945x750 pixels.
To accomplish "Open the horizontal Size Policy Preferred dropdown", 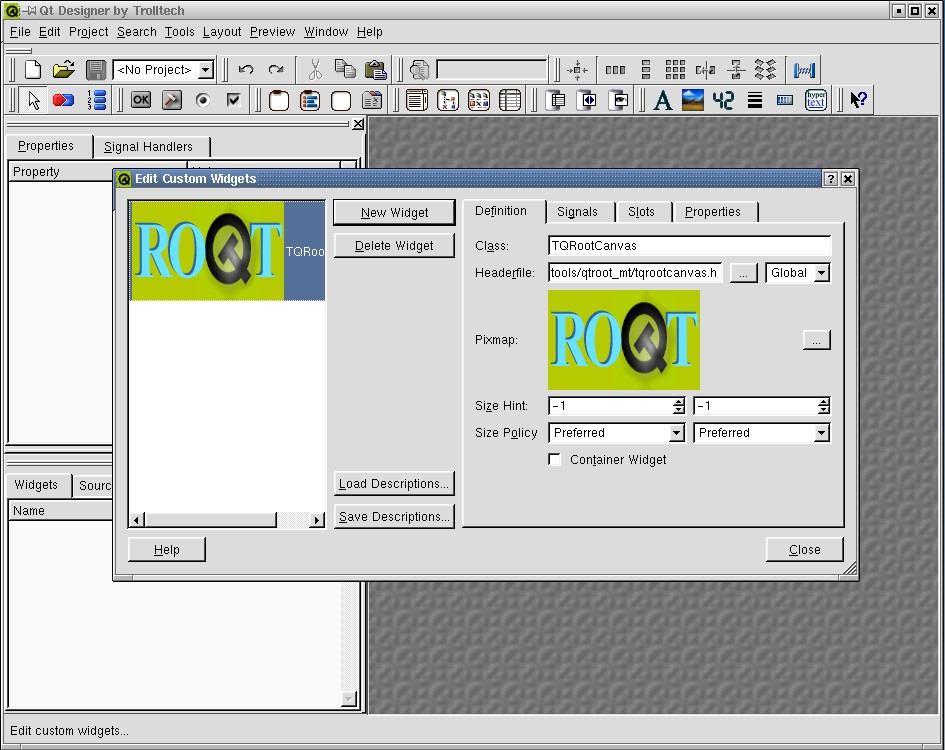I will (x=617, y=433).
